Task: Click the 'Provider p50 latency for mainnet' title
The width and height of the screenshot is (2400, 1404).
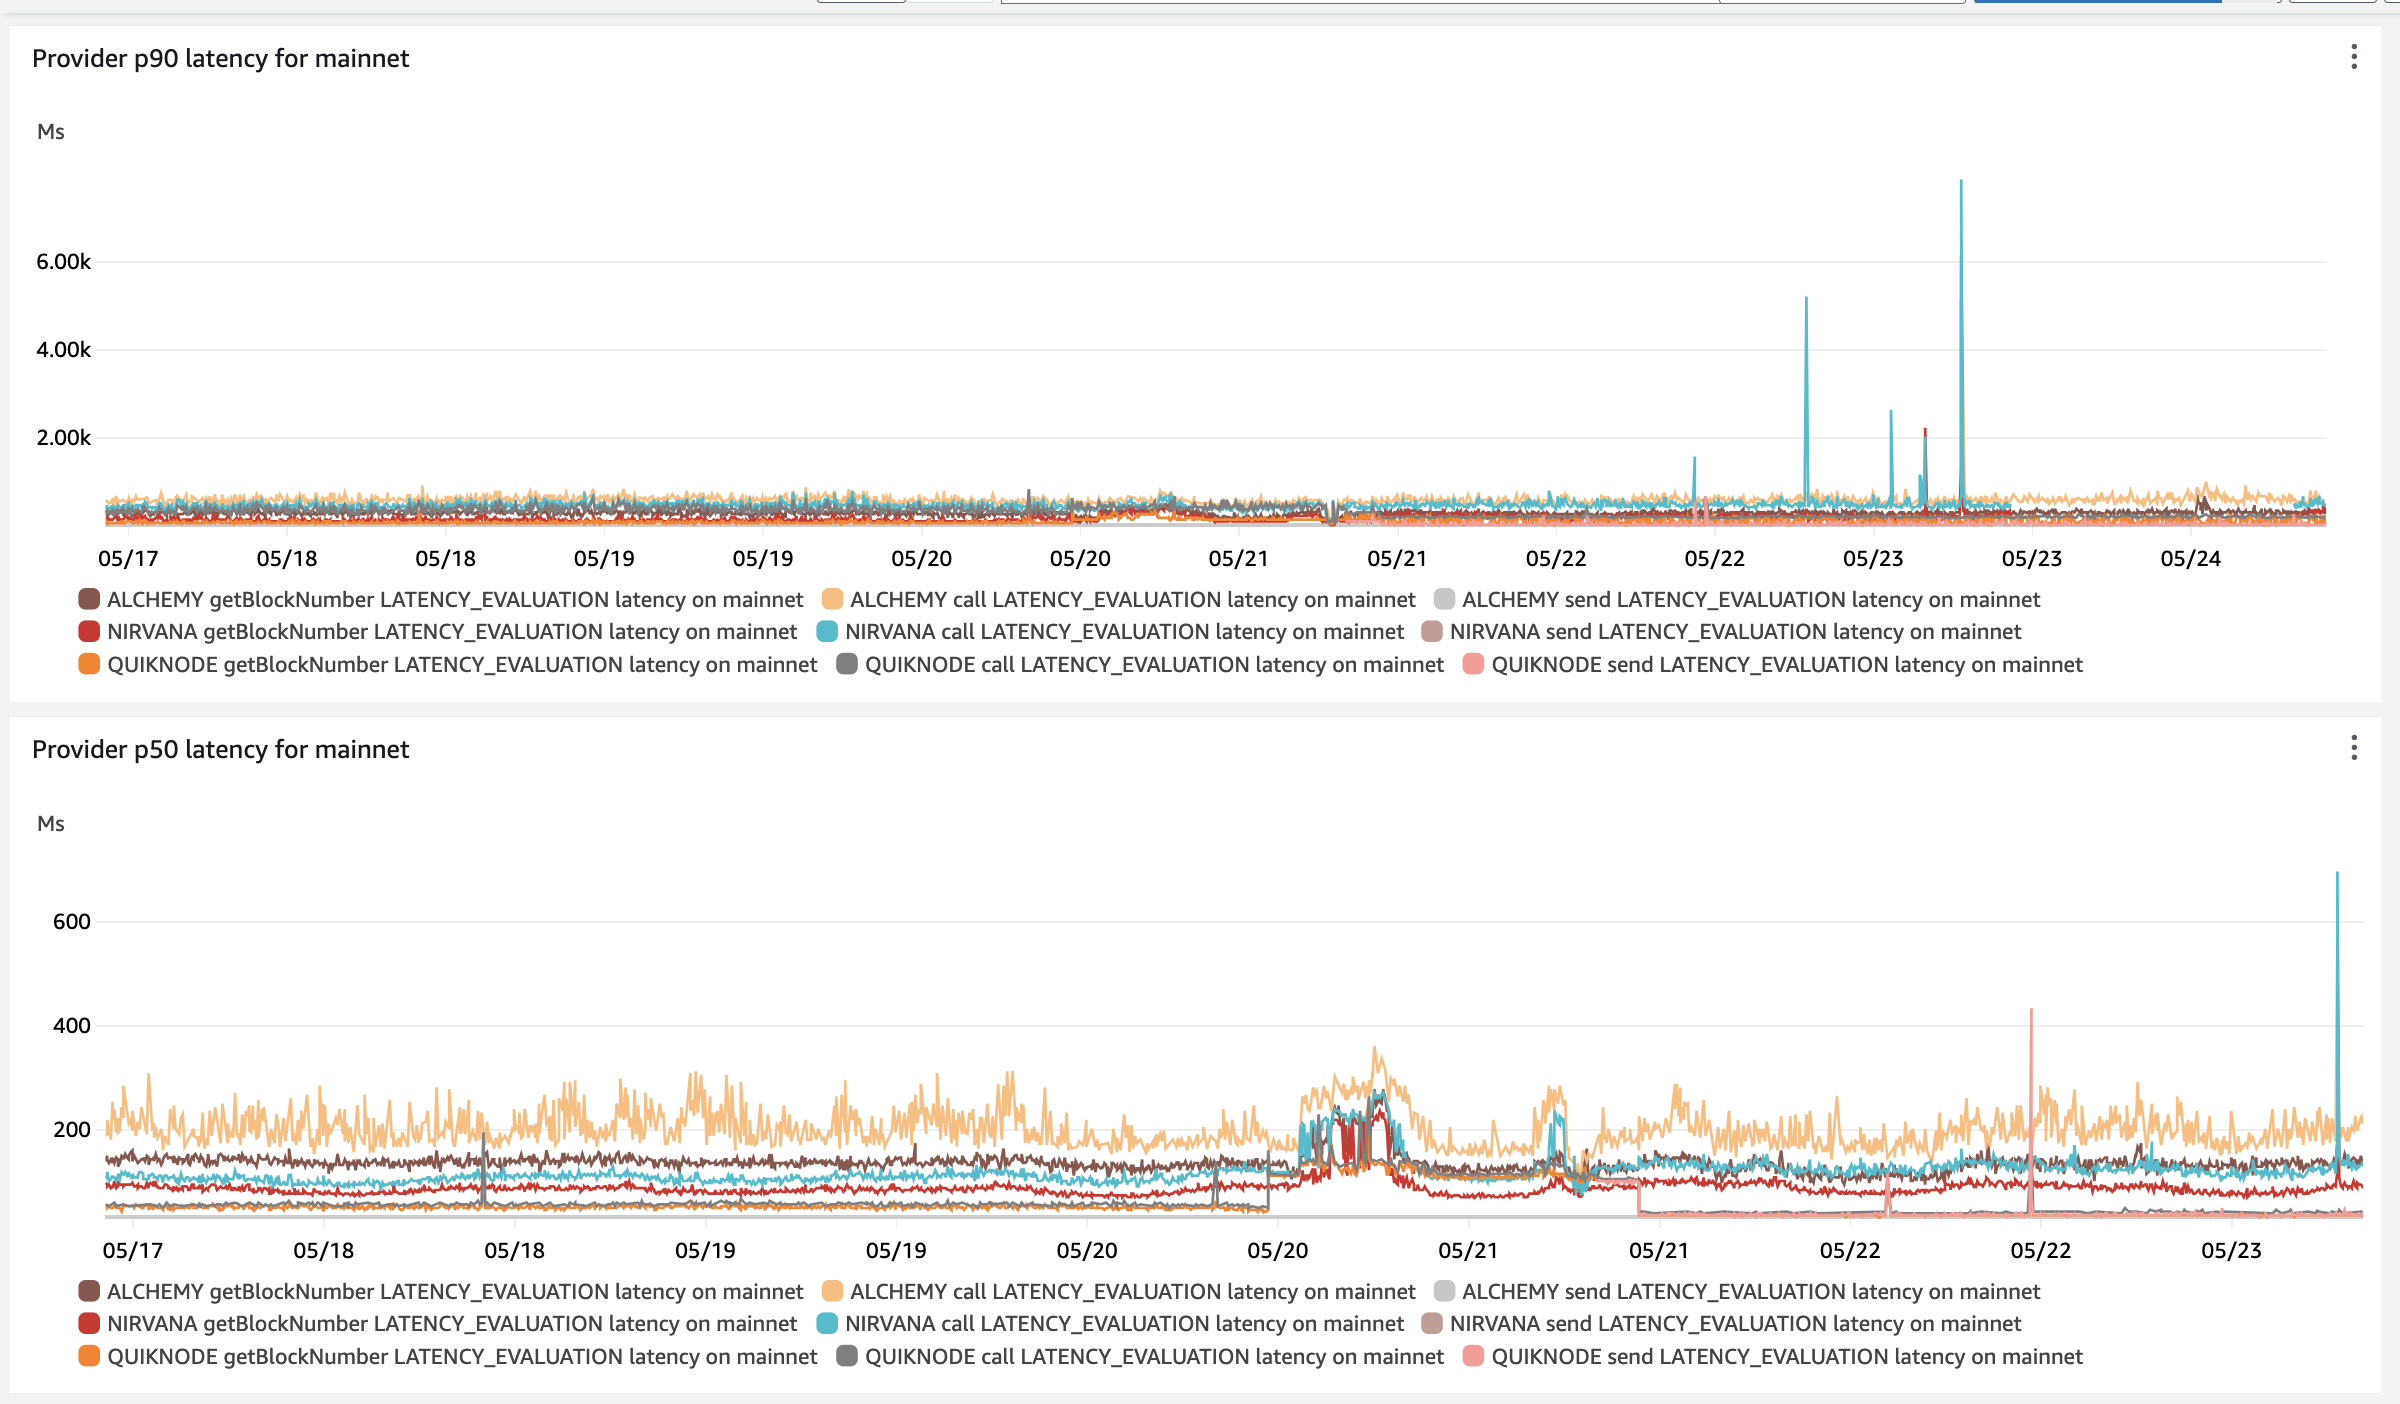Action: [220, 749]
